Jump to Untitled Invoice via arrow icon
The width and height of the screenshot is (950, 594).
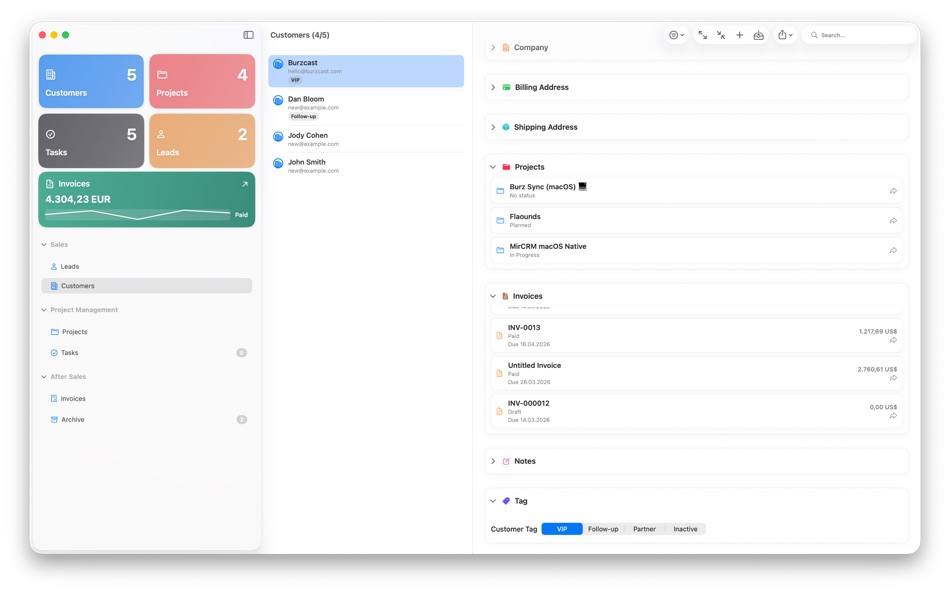[893, 378]
